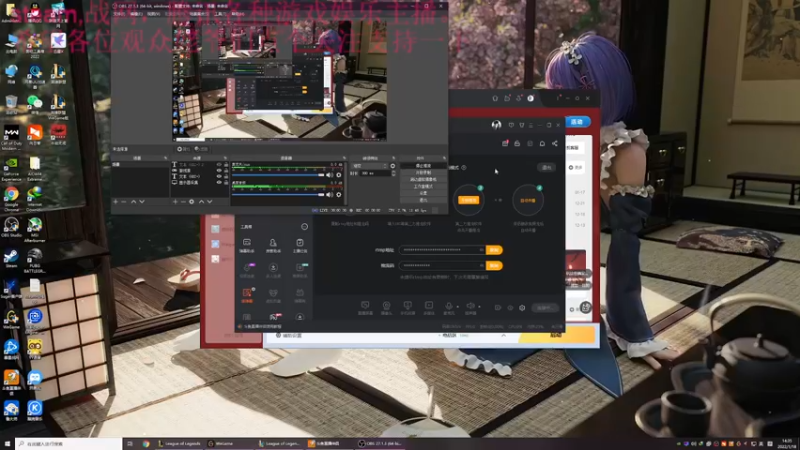Open Steam desktop shortcut
The image size is (800, 450).
click(x=11, y=258)
